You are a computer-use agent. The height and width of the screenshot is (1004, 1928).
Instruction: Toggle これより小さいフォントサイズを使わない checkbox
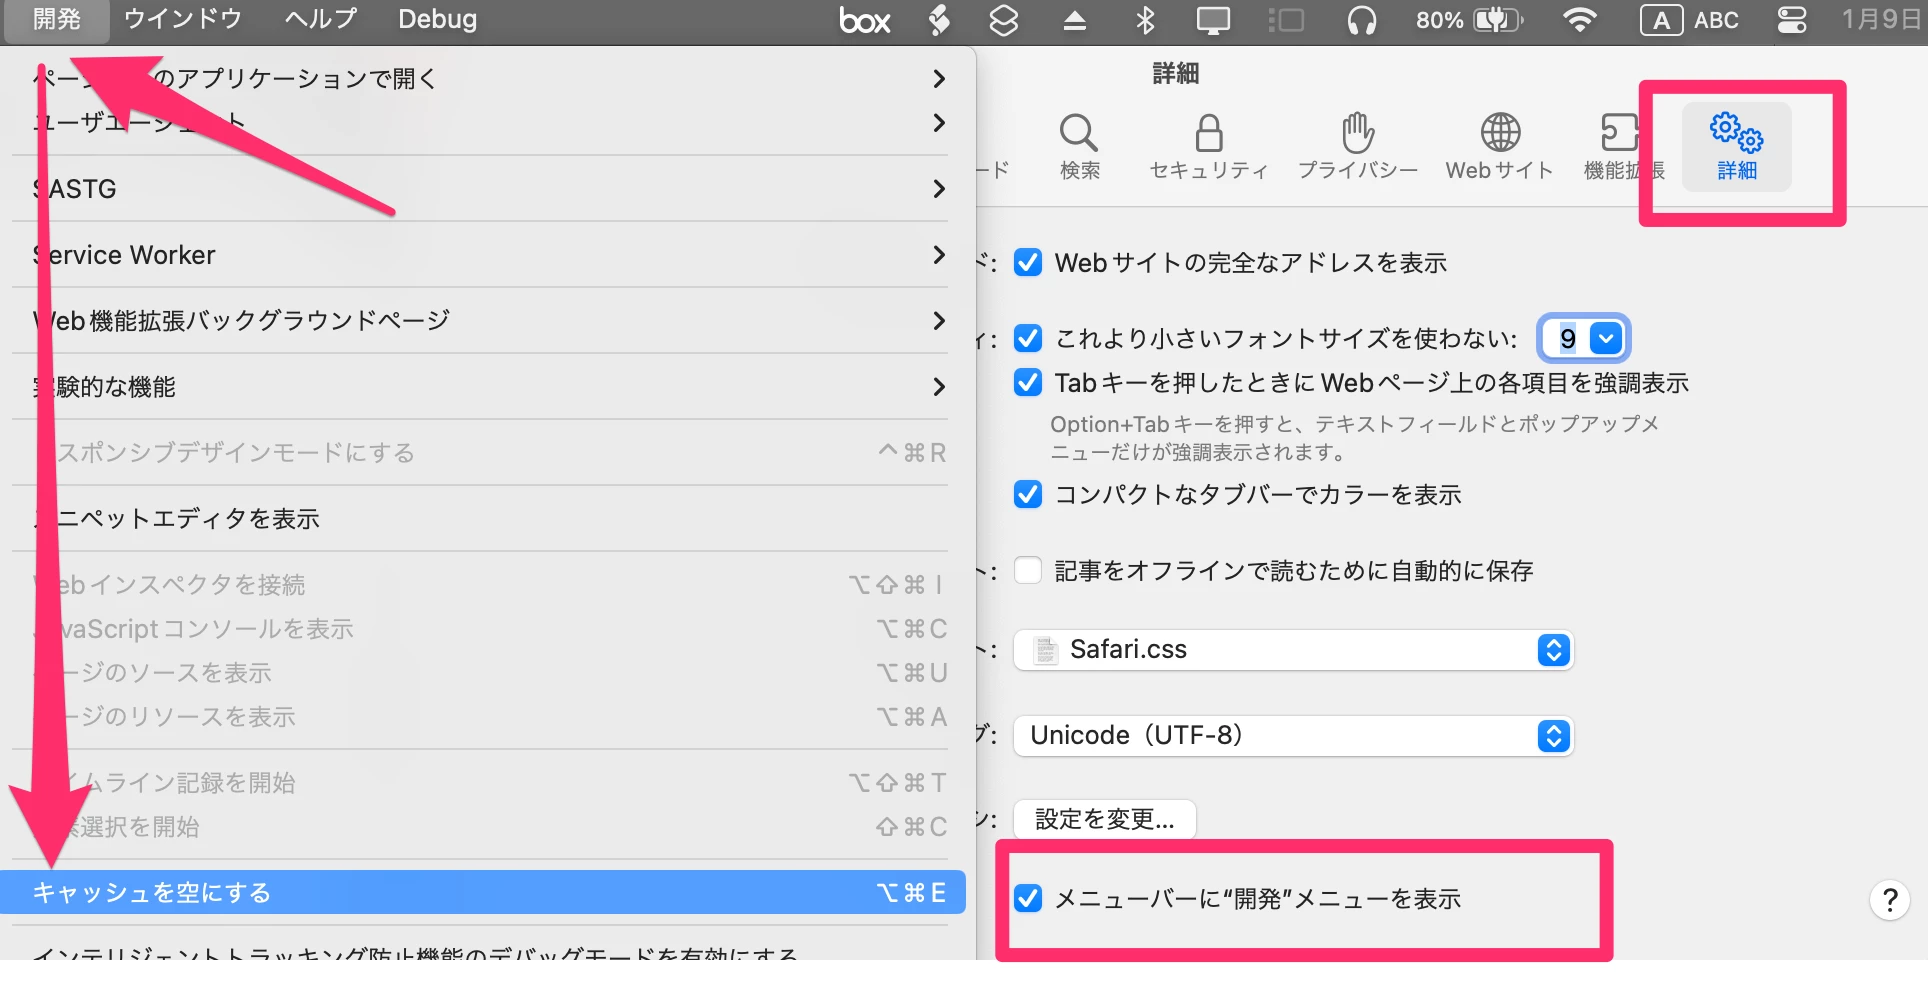tap(1028, 338)
